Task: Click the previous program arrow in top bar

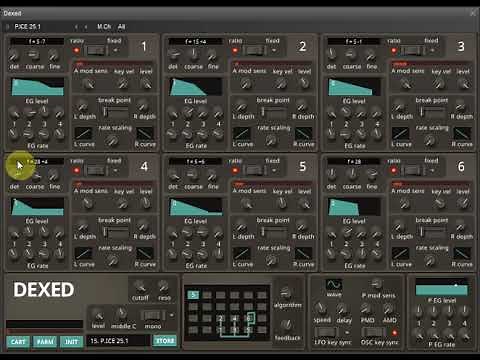Action: tap(76, 27)
